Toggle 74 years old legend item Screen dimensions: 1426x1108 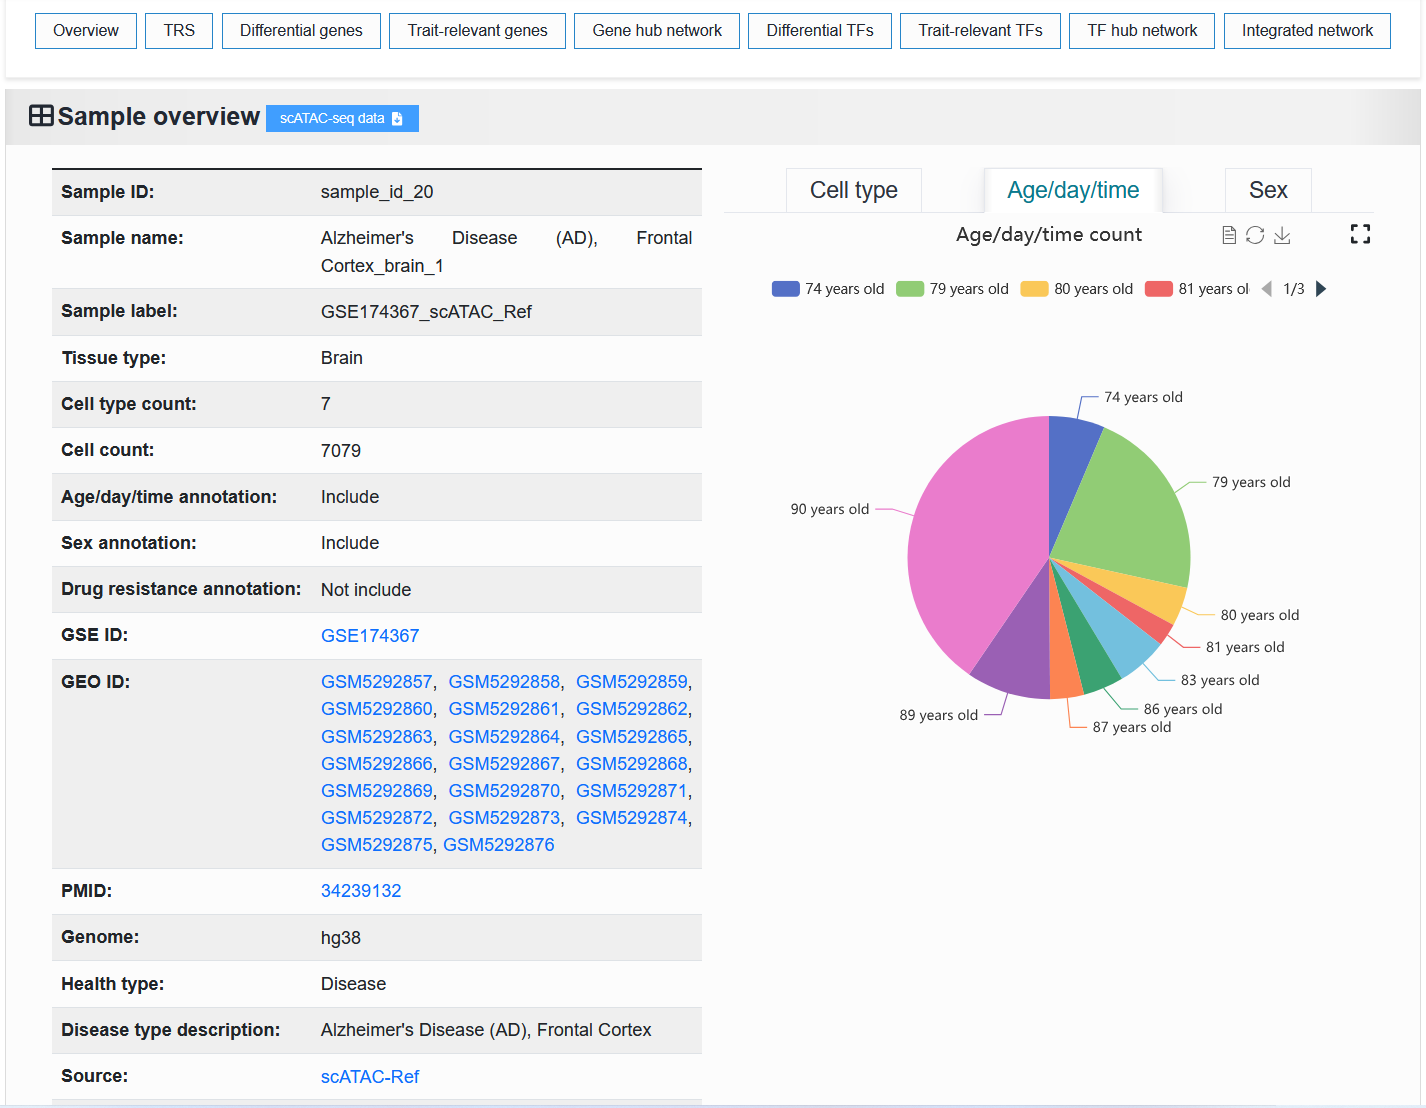828,289
